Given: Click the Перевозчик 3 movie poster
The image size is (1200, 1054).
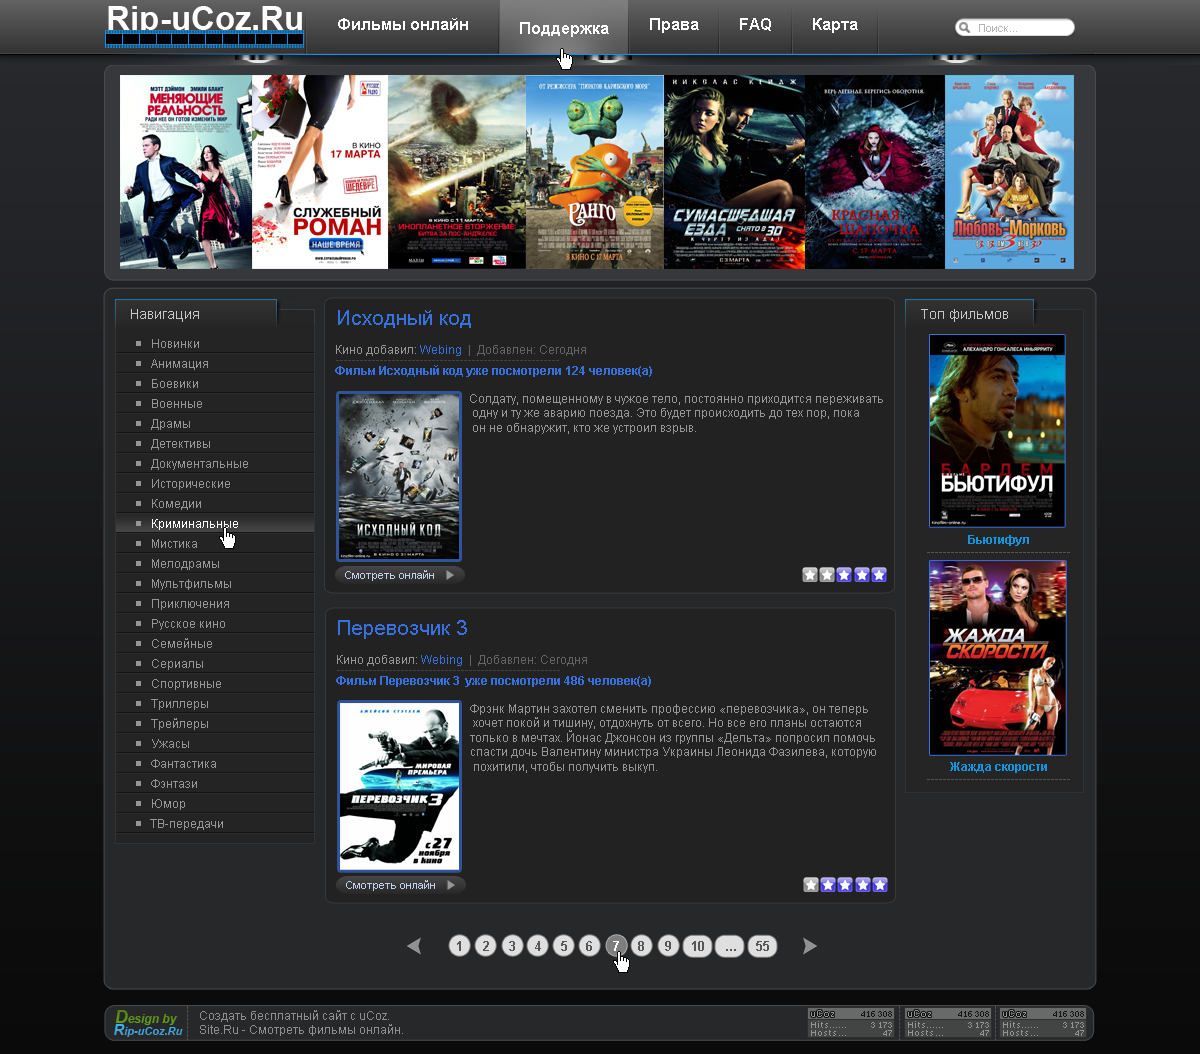Looking at the screenshot, I should pyautogui.click(x=400, y=786).
